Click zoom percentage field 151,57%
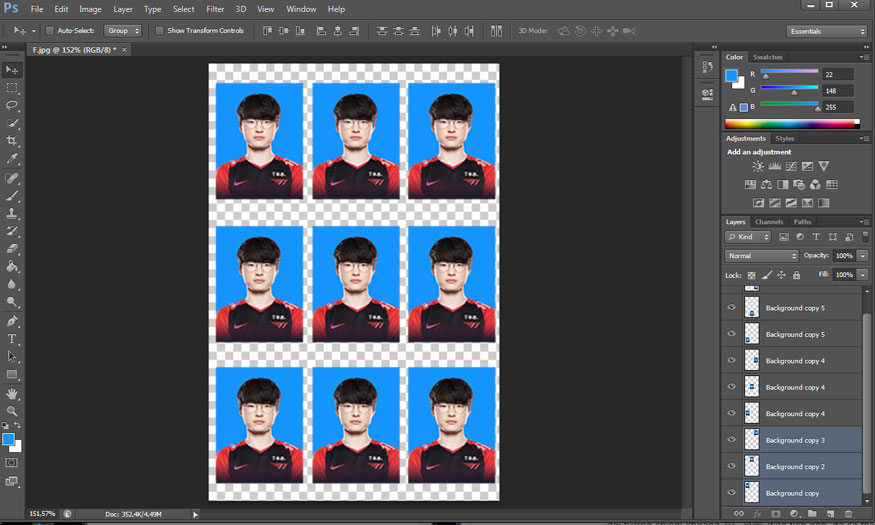875x525 pixels. tap(42, 514)
